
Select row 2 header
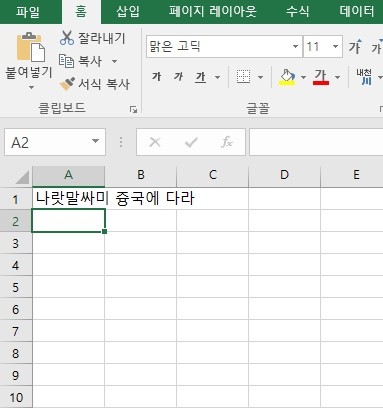point(16,221)
